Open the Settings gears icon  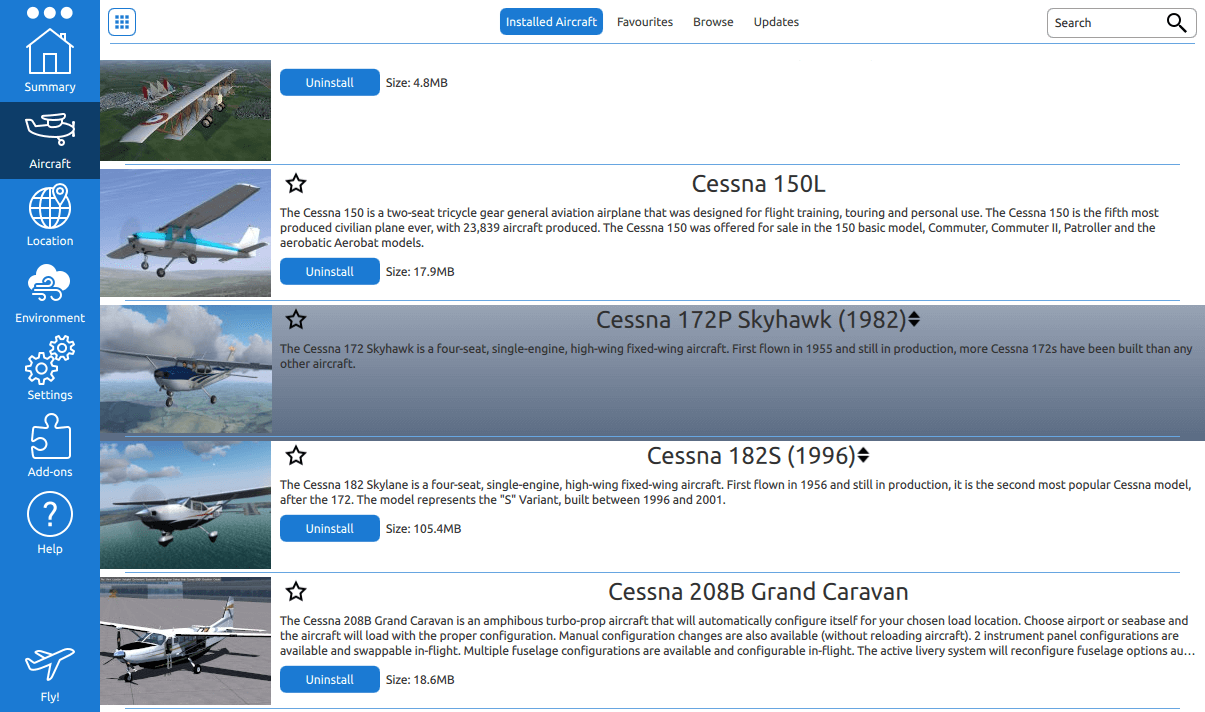[50, 361]
